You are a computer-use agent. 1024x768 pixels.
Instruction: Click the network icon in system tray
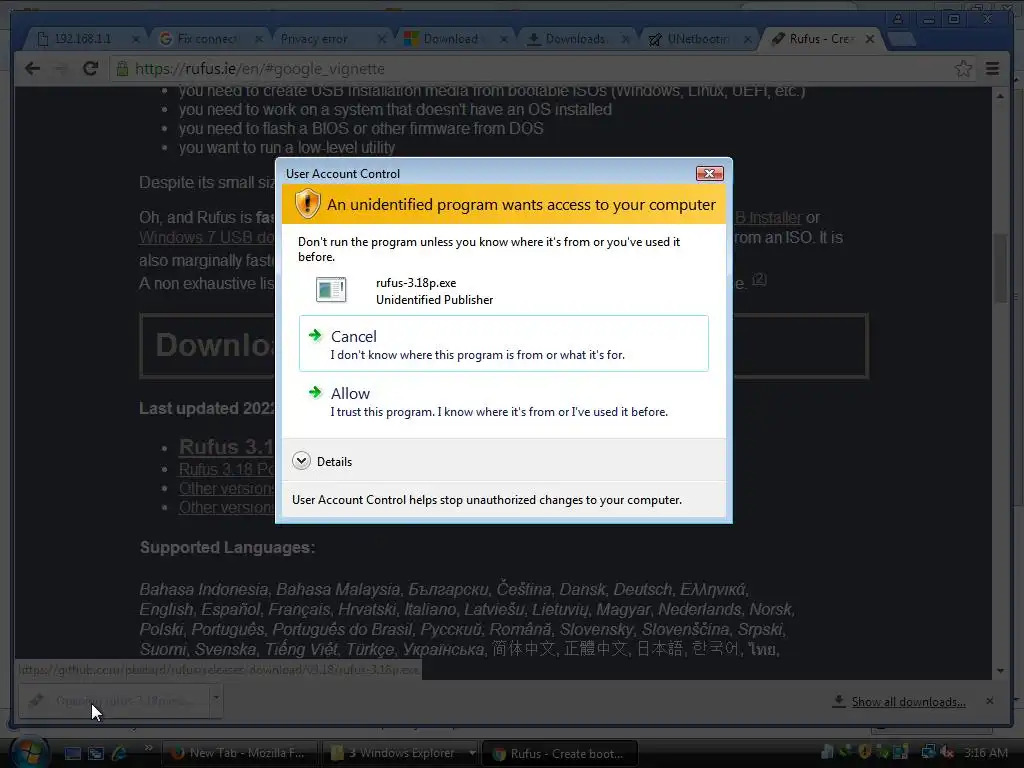coord(928,753)
